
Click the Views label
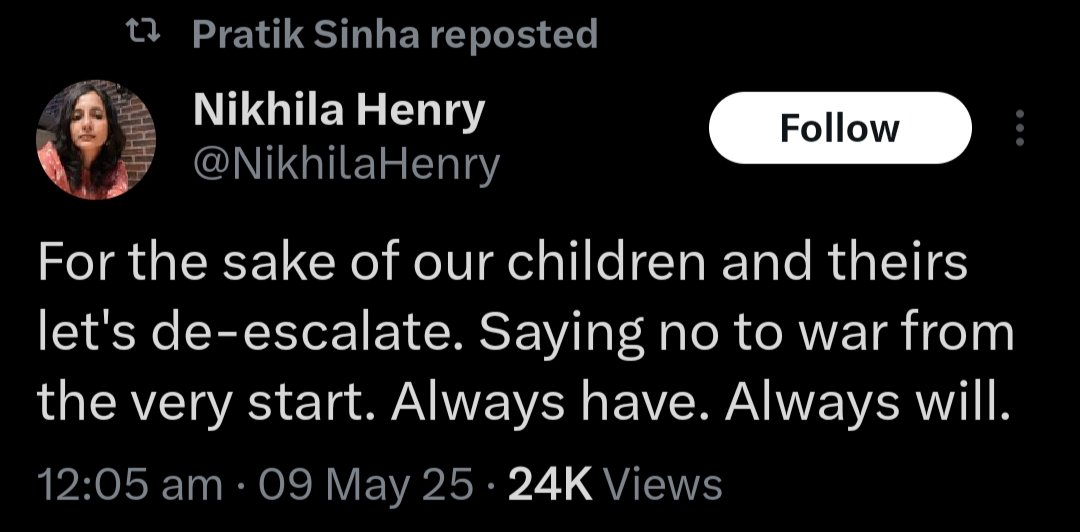pos(664,484)
